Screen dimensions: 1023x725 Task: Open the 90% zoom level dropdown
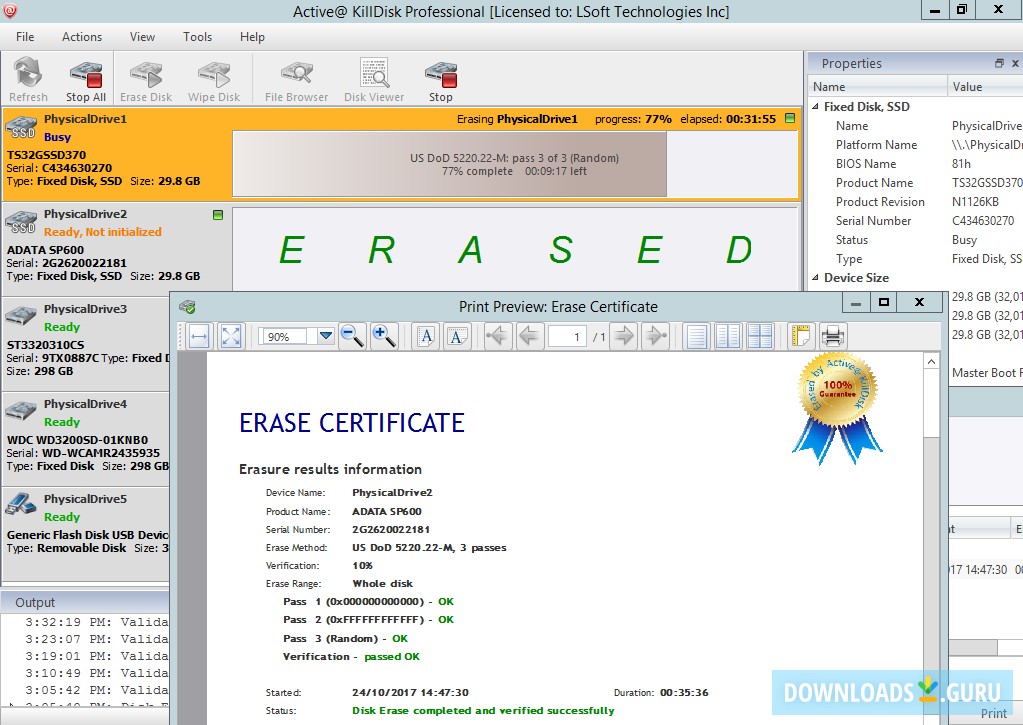pos(325,337)
